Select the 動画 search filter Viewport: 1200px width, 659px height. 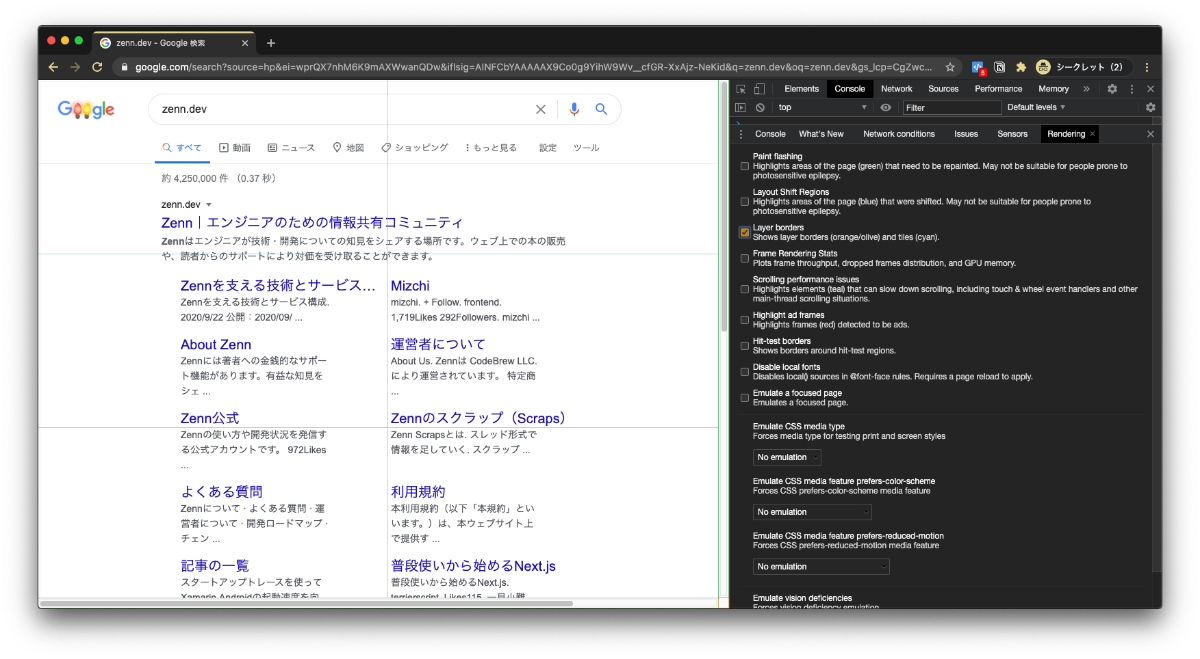click(235, 148)
